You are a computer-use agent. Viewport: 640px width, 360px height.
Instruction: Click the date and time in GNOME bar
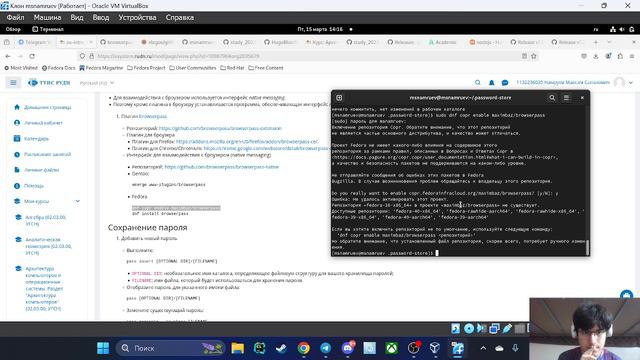pyautogui.click(x=320, y=29)
